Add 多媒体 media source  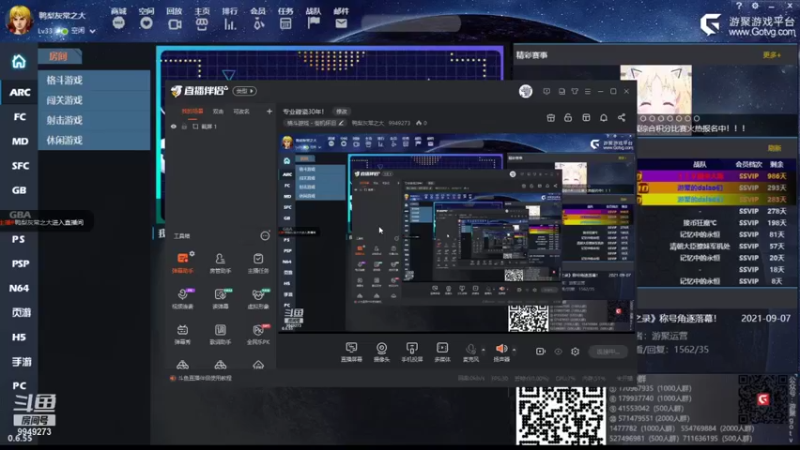coord(442,352)
